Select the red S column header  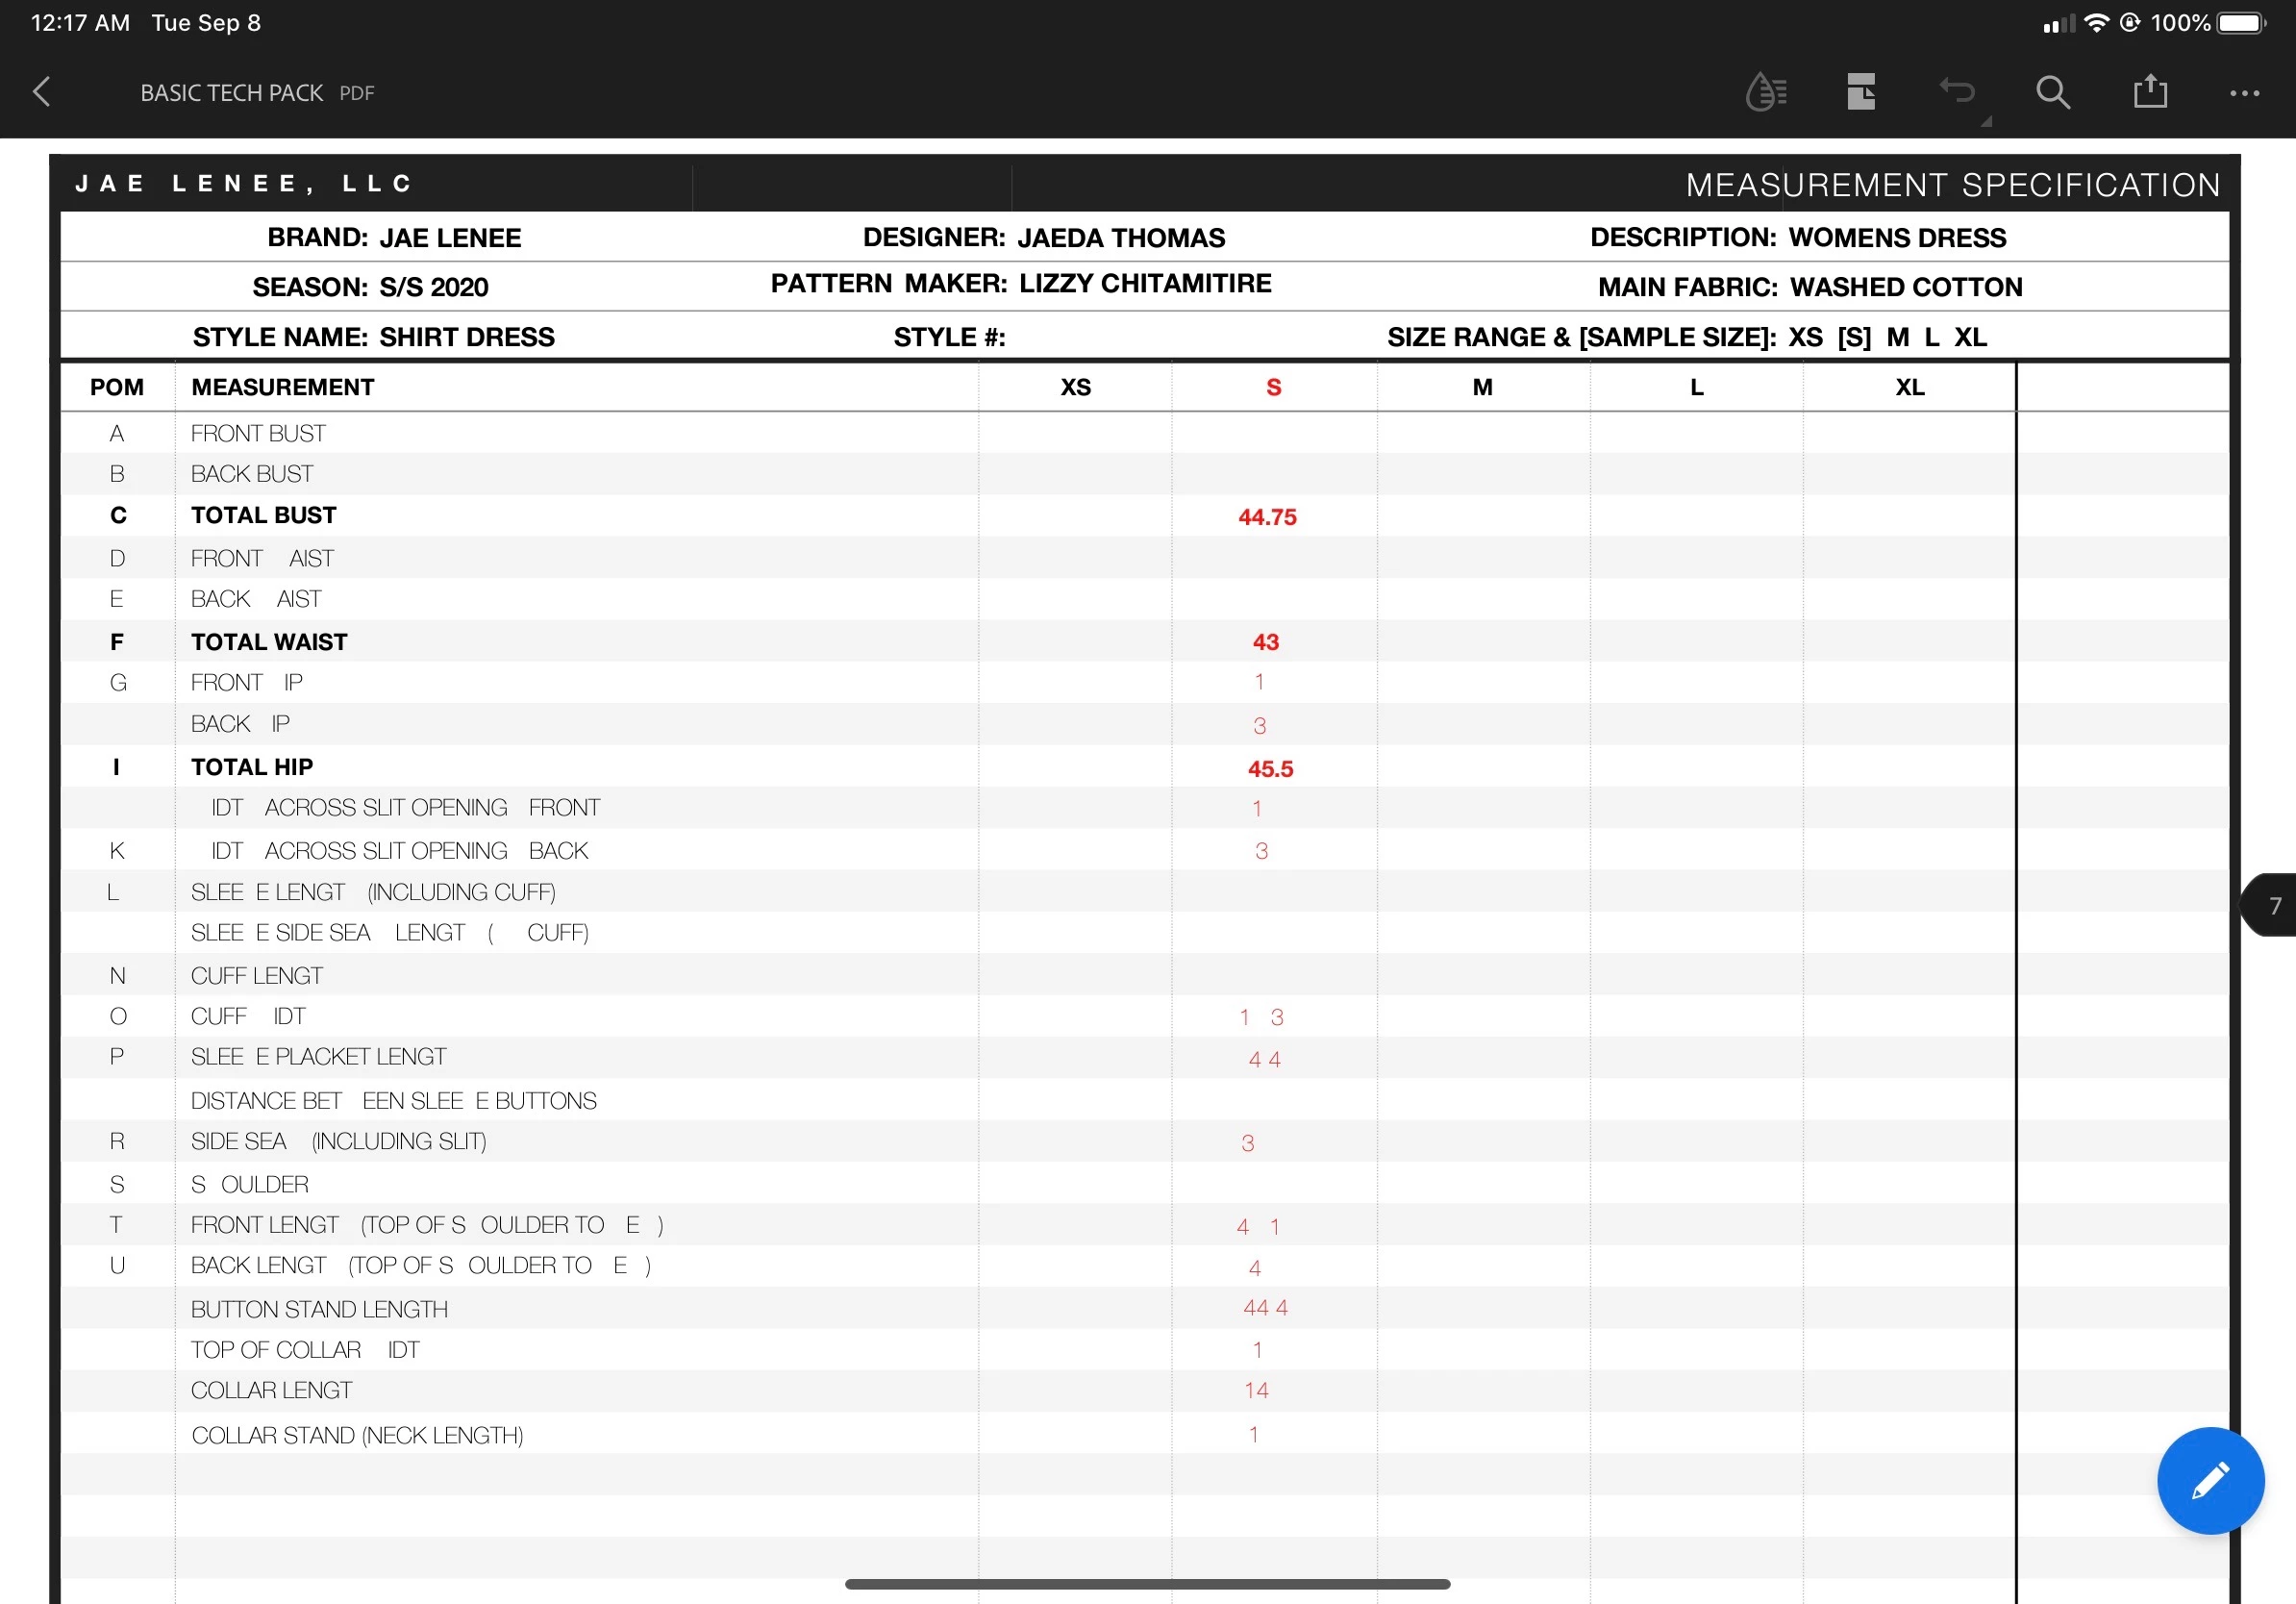(x=1273, y=387)
